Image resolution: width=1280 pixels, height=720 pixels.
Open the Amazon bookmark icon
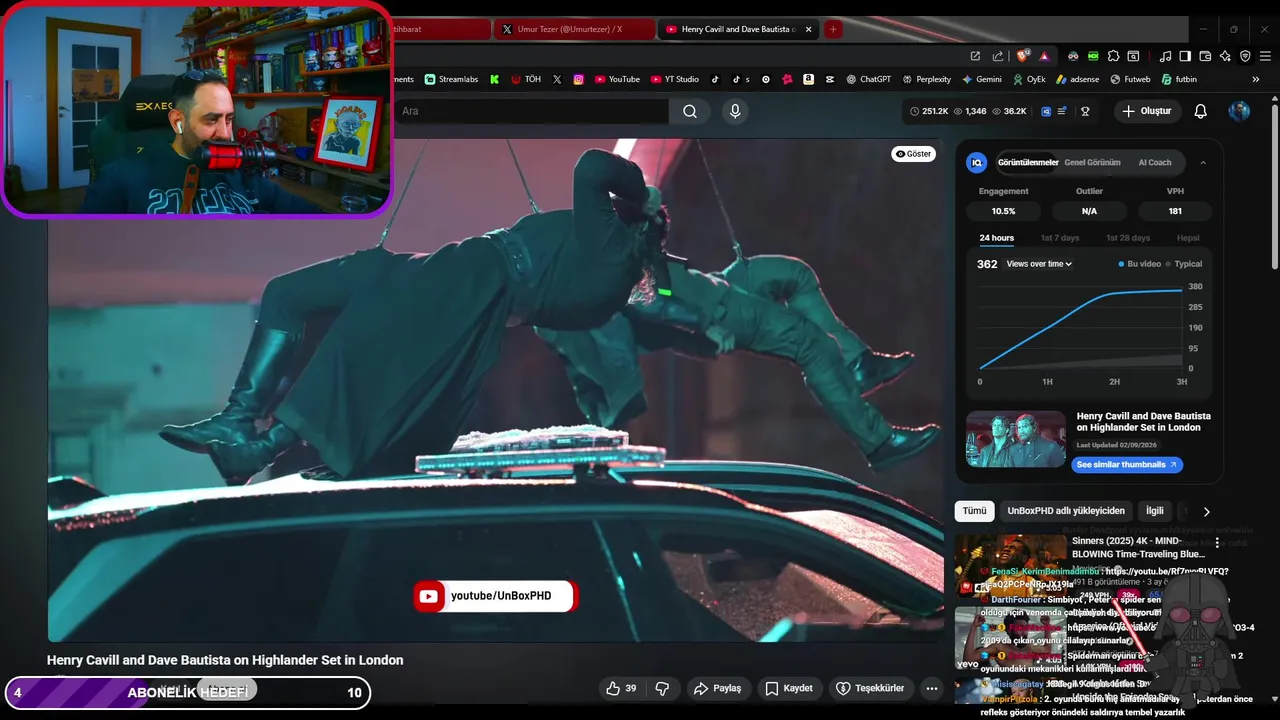808,79
